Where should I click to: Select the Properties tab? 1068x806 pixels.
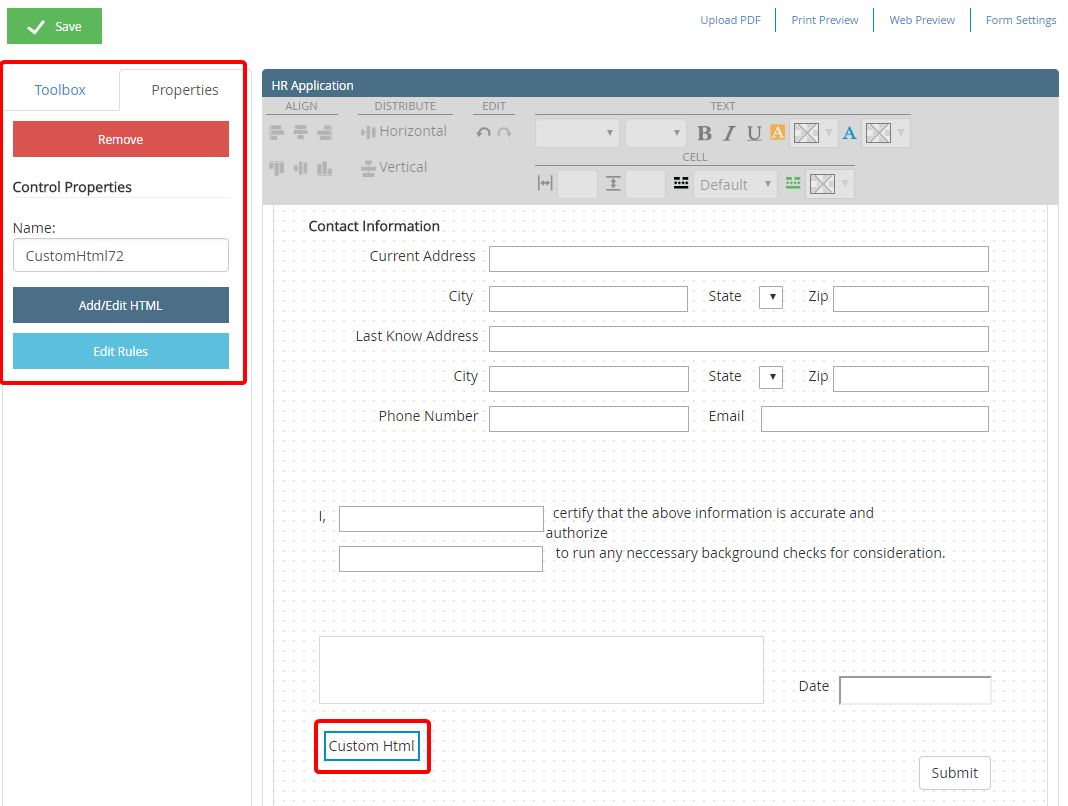(x=184, y=90)
